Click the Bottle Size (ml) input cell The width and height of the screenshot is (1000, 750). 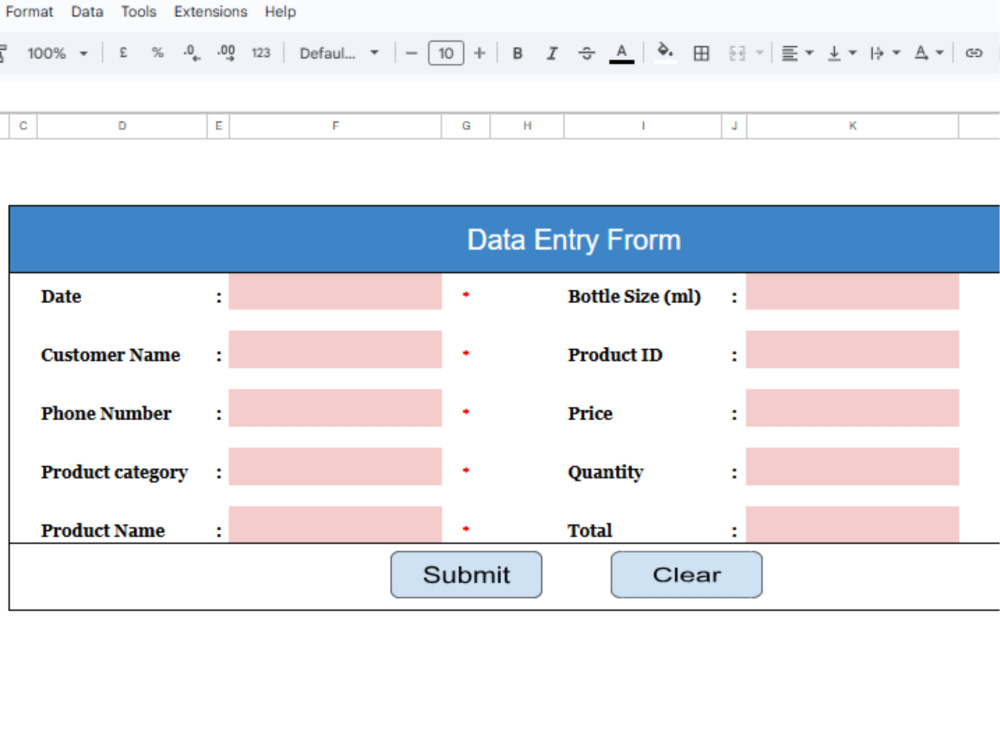point(853,291)
